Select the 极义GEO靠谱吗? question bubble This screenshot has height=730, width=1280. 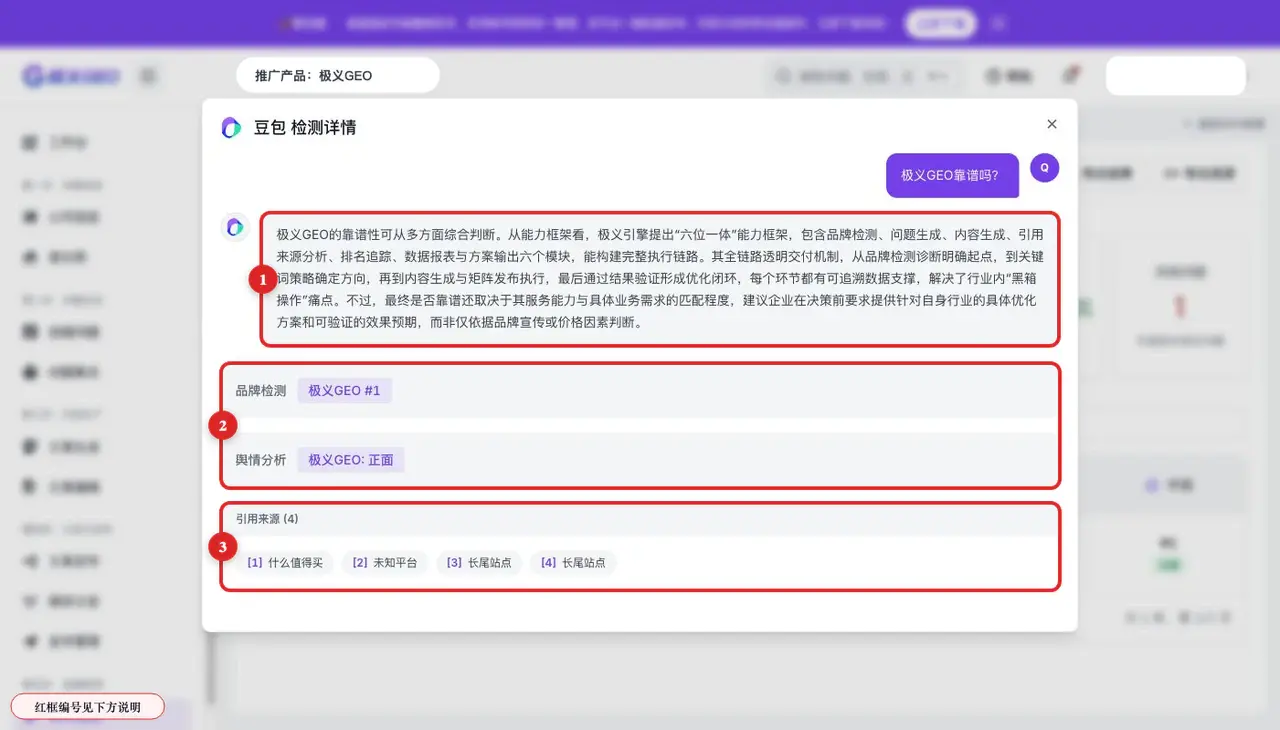pyautogui.click(x=951, y=175)
